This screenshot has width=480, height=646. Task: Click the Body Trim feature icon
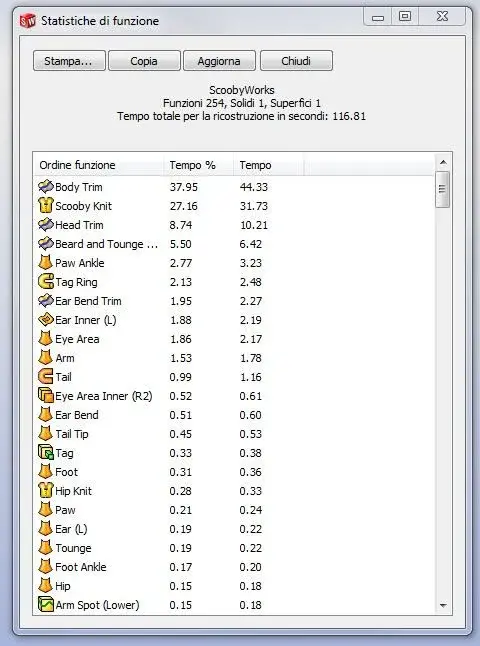click(46, 187)
